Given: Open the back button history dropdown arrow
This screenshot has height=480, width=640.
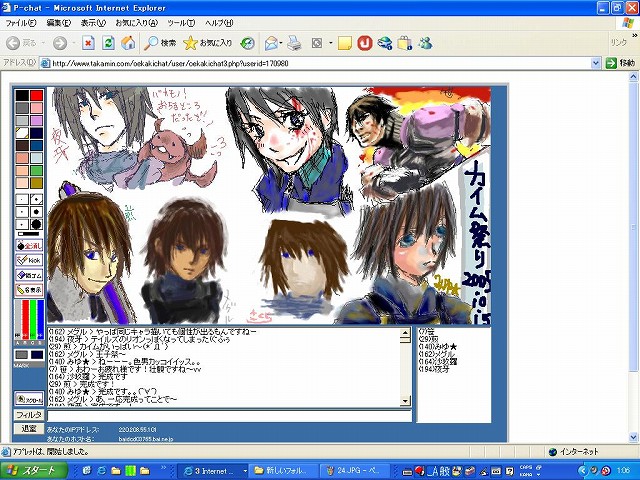Looking at the screenshot, I should coord(43,43).
